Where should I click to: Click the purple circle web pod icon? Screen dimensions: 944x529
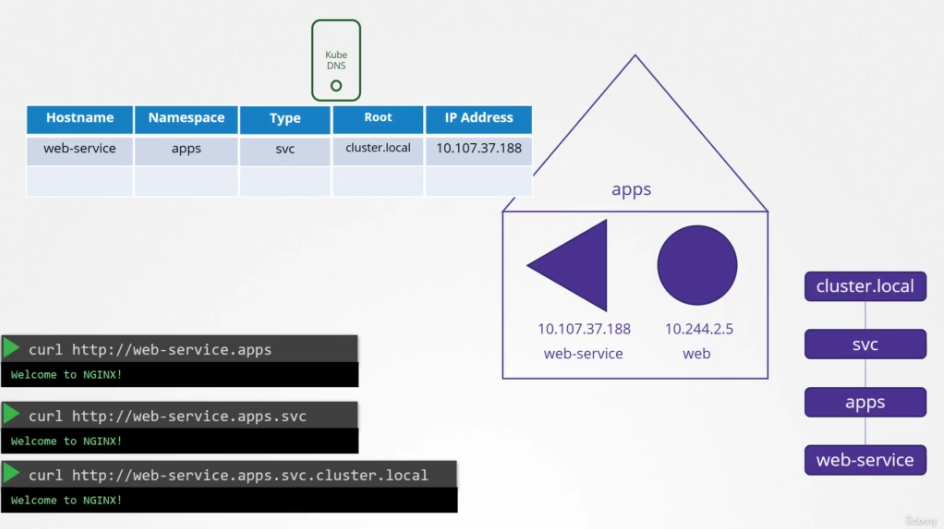coord(697,265)
